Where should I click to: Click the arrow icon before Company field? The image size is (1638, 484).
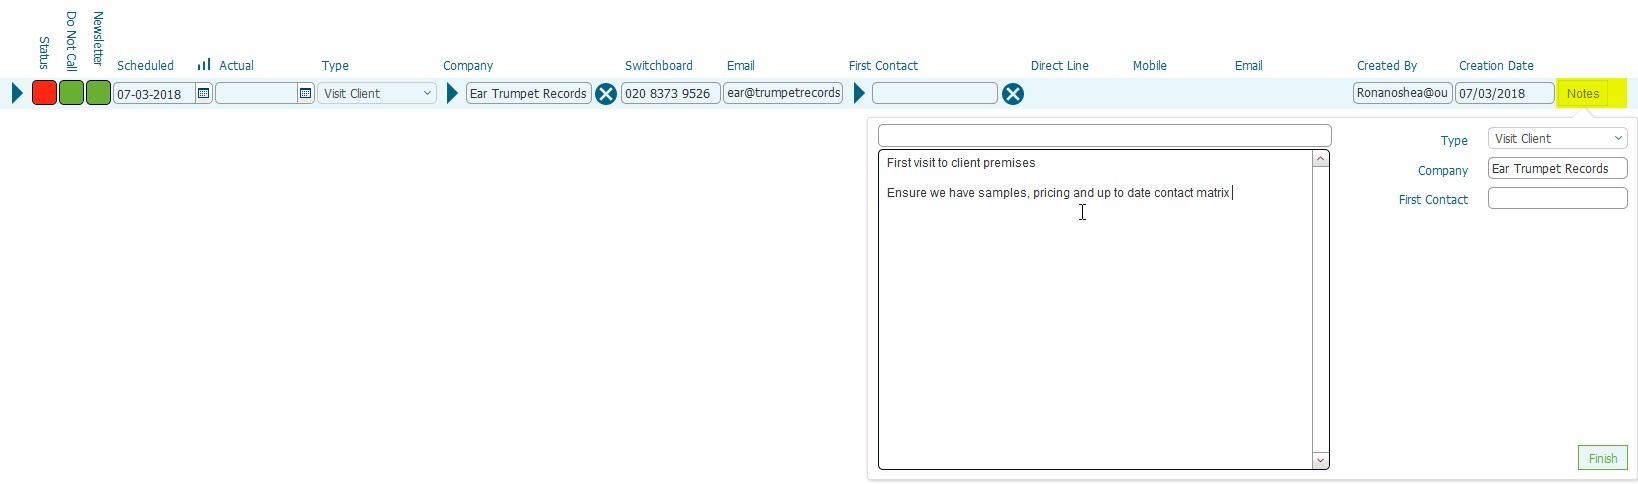point(452,93)
